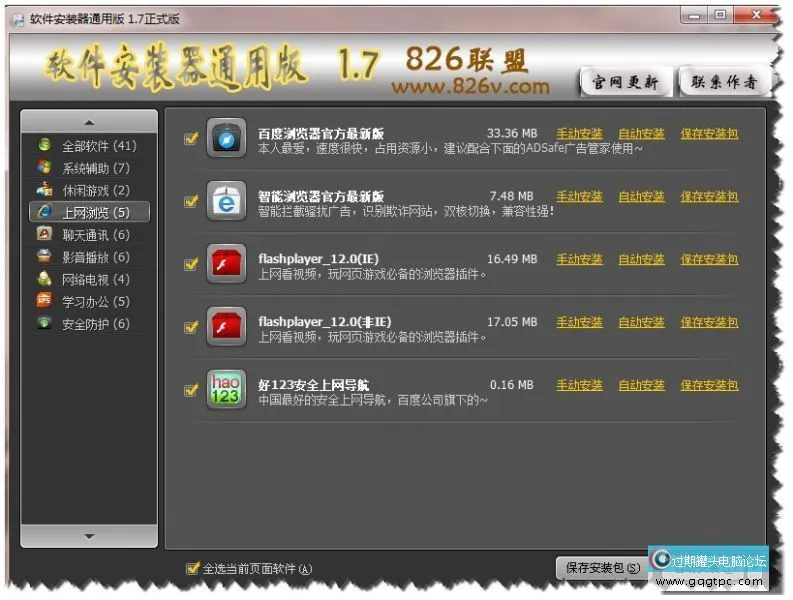Click 保存安装包 link for 智能浏览器
This screenshot has height=600, width=793.
(x=710, y=196)
